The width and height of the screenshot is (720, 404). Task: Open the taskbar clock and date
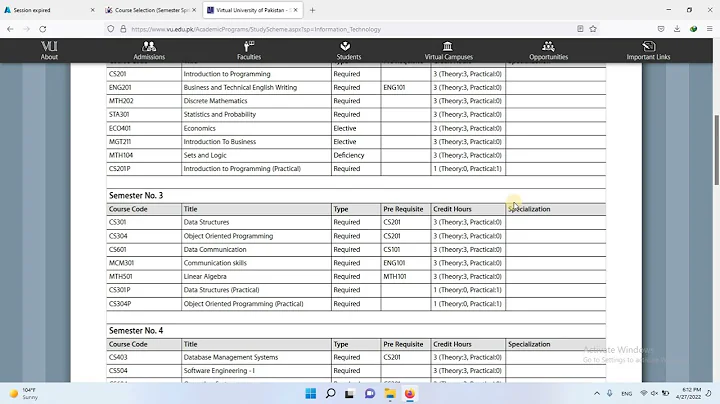pyautogui.click(x=688, y=393)
